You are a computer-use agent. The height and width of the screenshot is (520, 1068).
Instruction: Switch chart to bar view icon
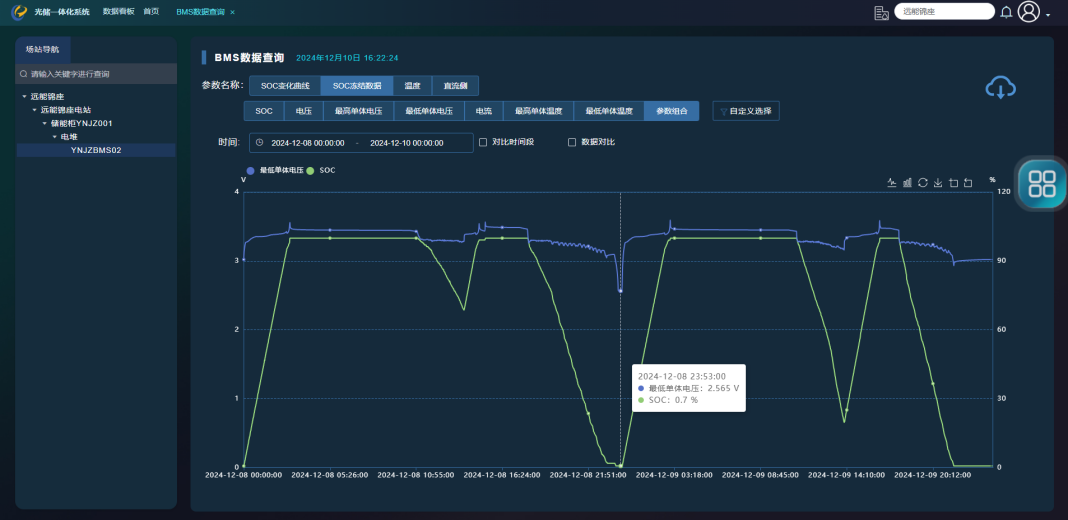pyautogui.click(x=907, y=183)
